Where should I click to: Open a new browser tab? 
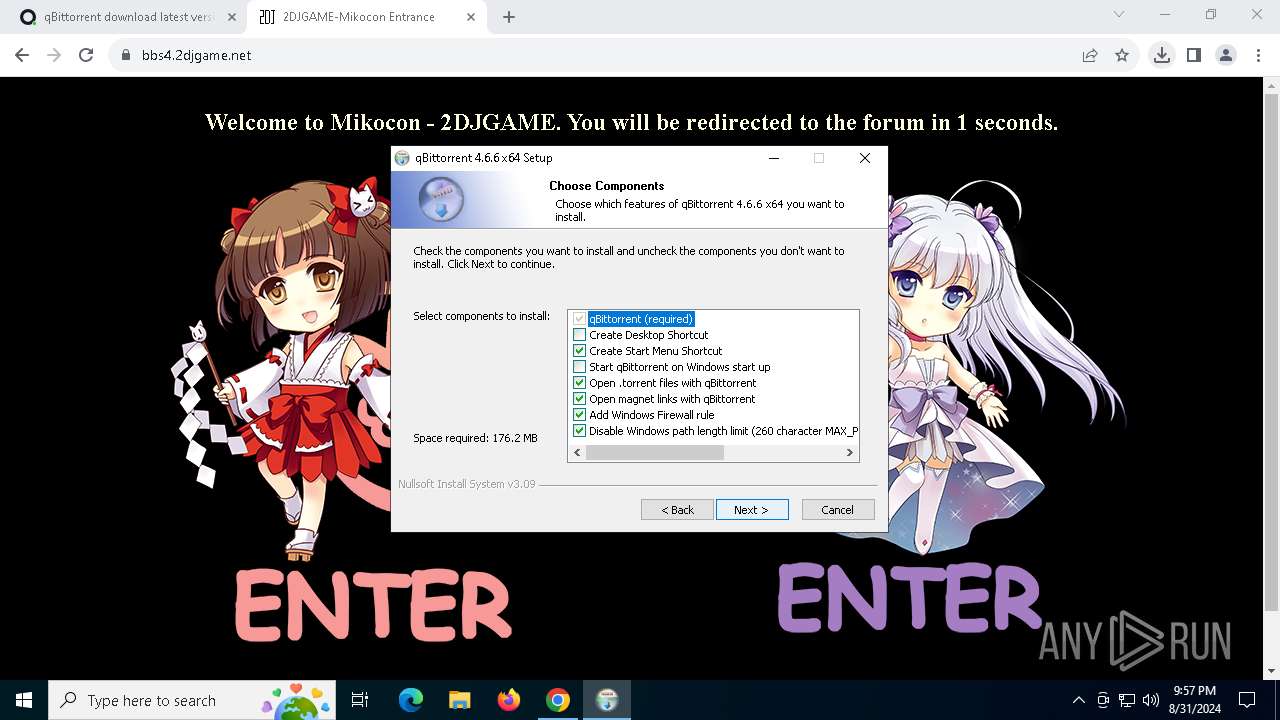pyautogui.click(x=509, y=17)
